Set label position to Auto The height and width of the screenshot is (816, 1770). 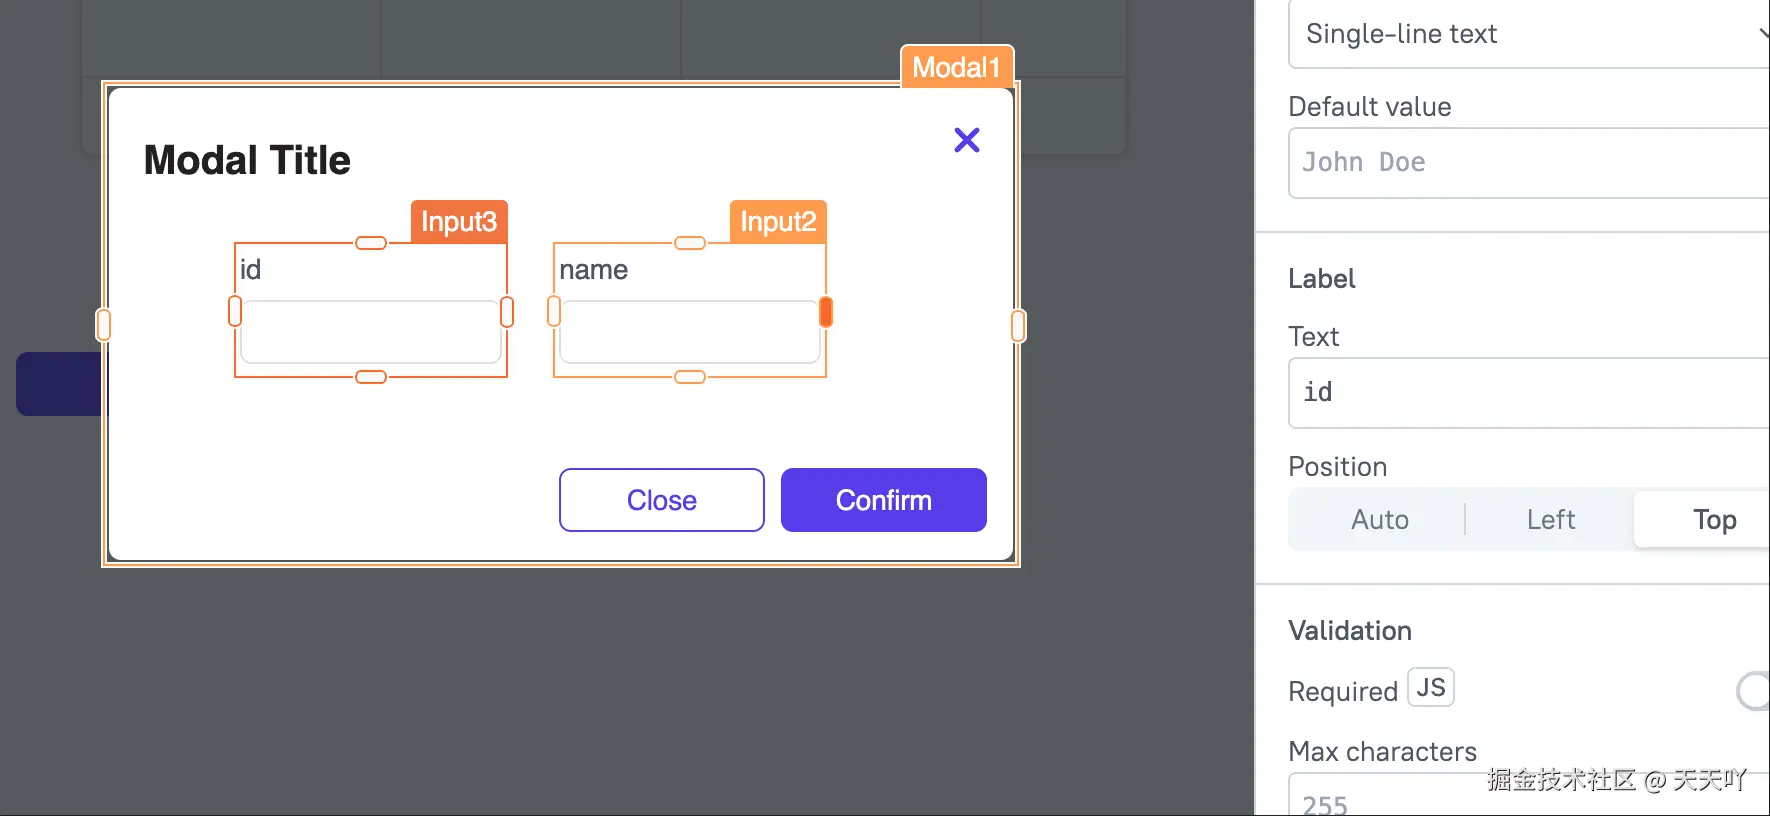coord(1379,520)
